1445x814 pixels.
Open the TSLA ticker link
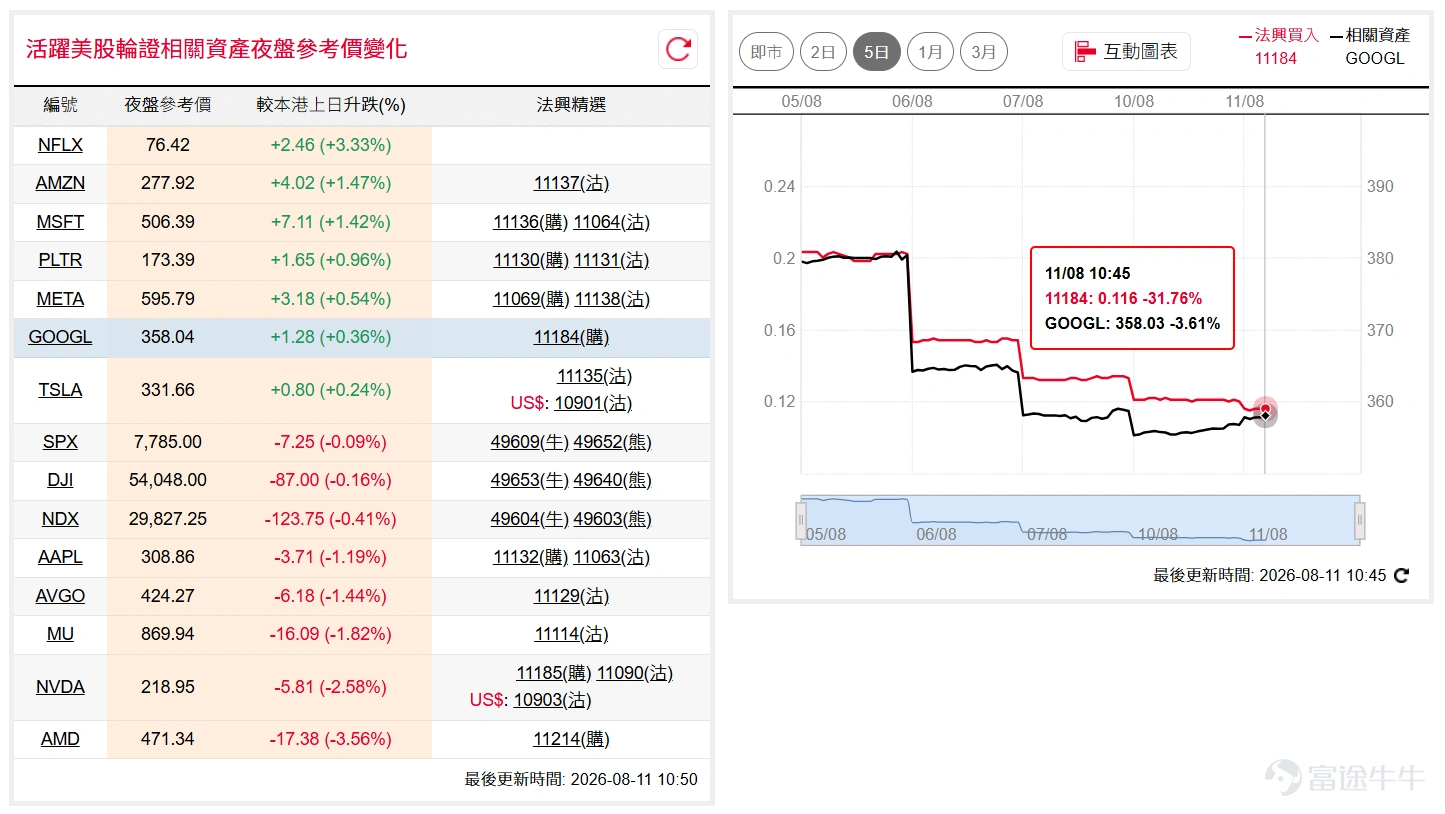tap(60, 390)
